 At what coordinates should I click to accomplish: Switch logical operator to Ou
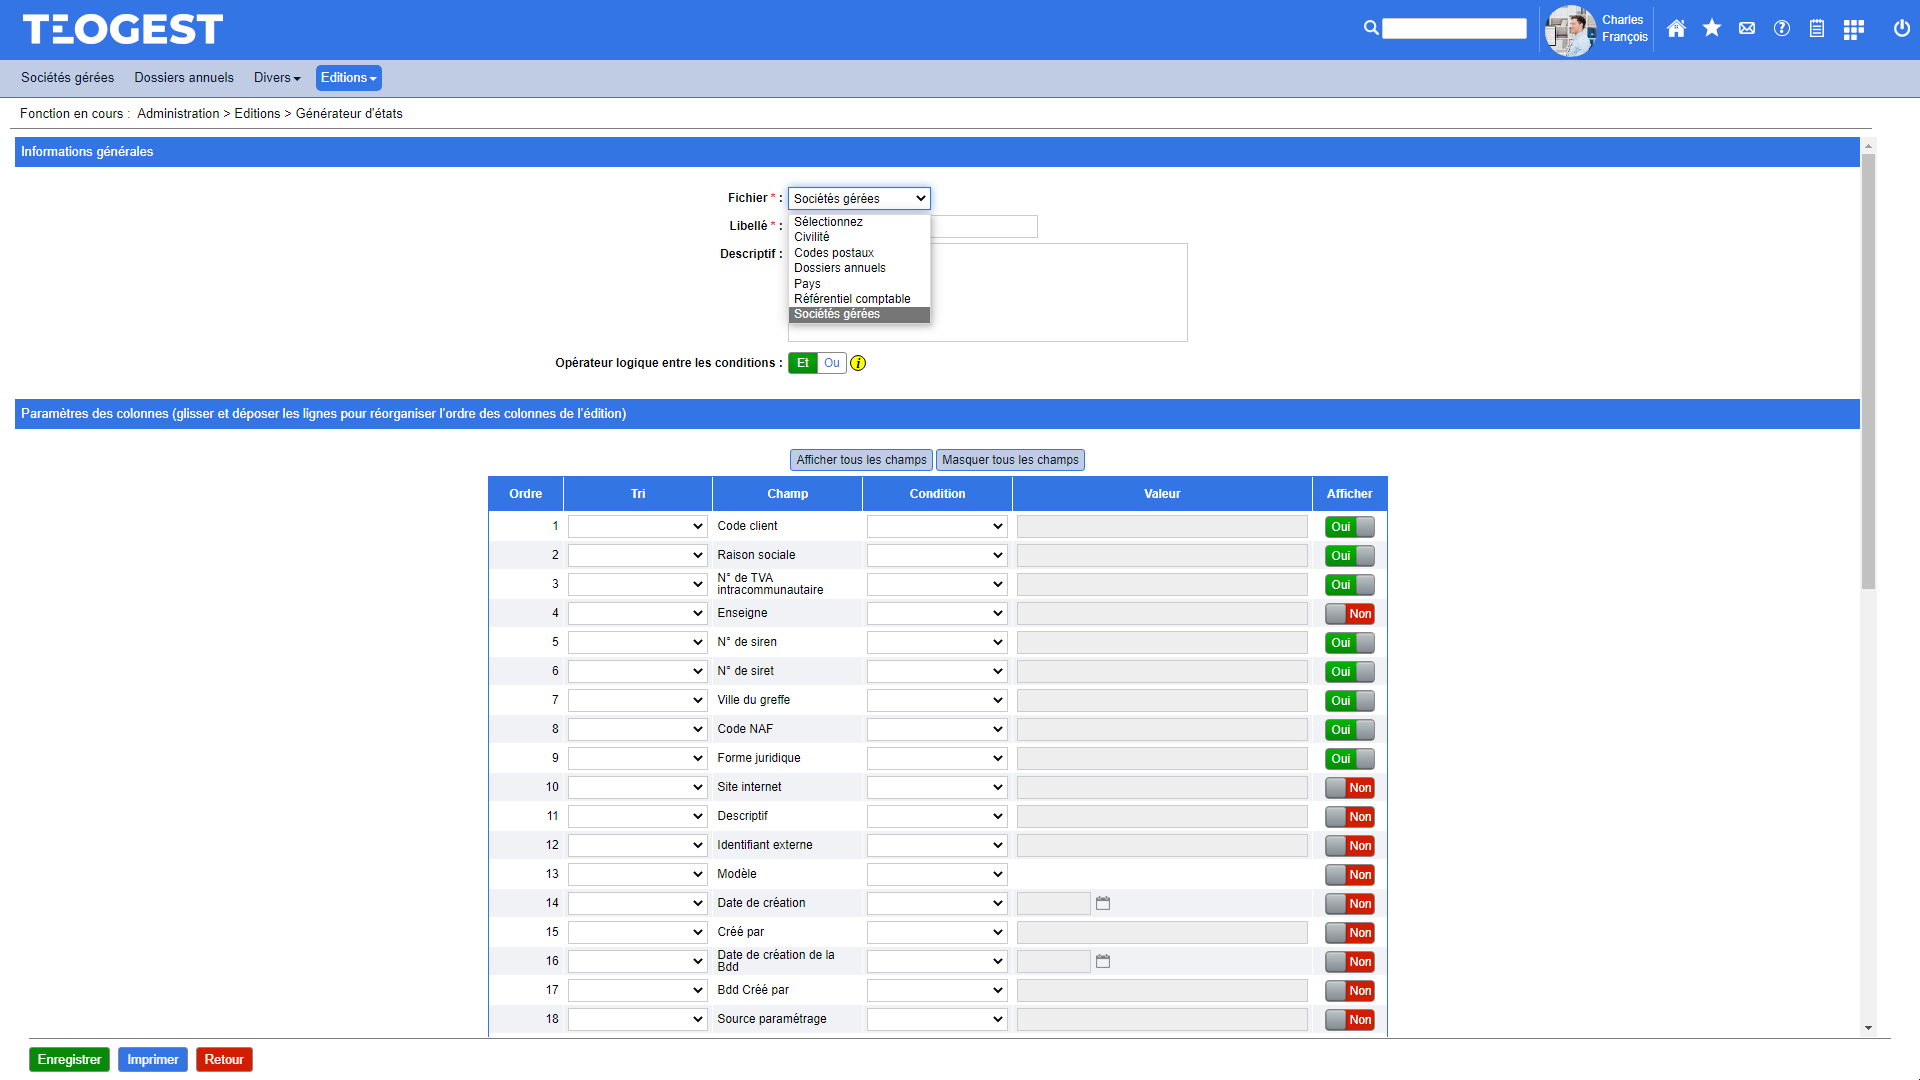coord(832,363)
